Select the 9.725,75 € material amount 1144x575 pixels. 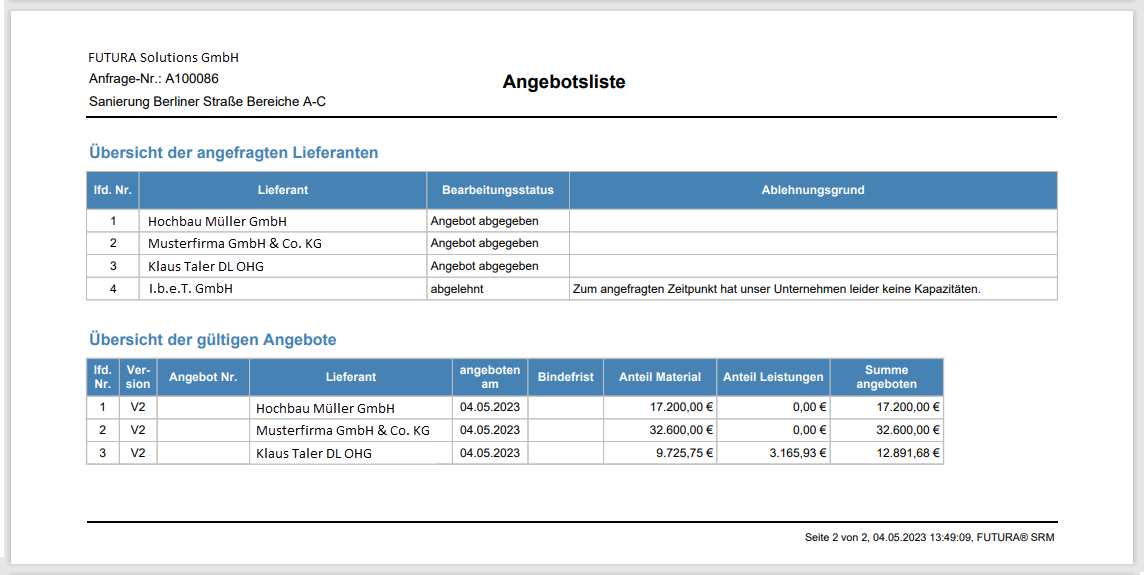pyautogui.click(x=684, y=453)
